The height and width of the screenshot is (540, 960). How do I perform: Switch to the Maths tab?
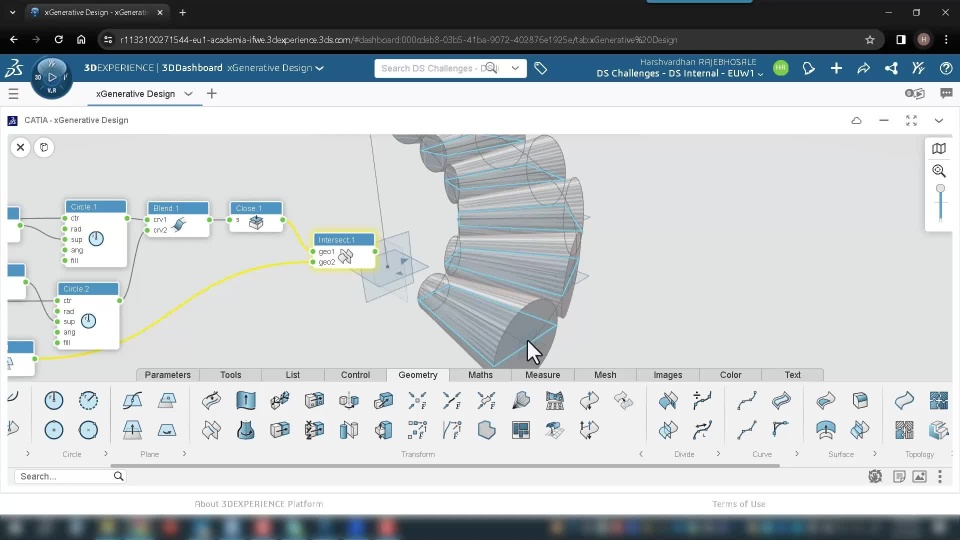click(481, 375)
